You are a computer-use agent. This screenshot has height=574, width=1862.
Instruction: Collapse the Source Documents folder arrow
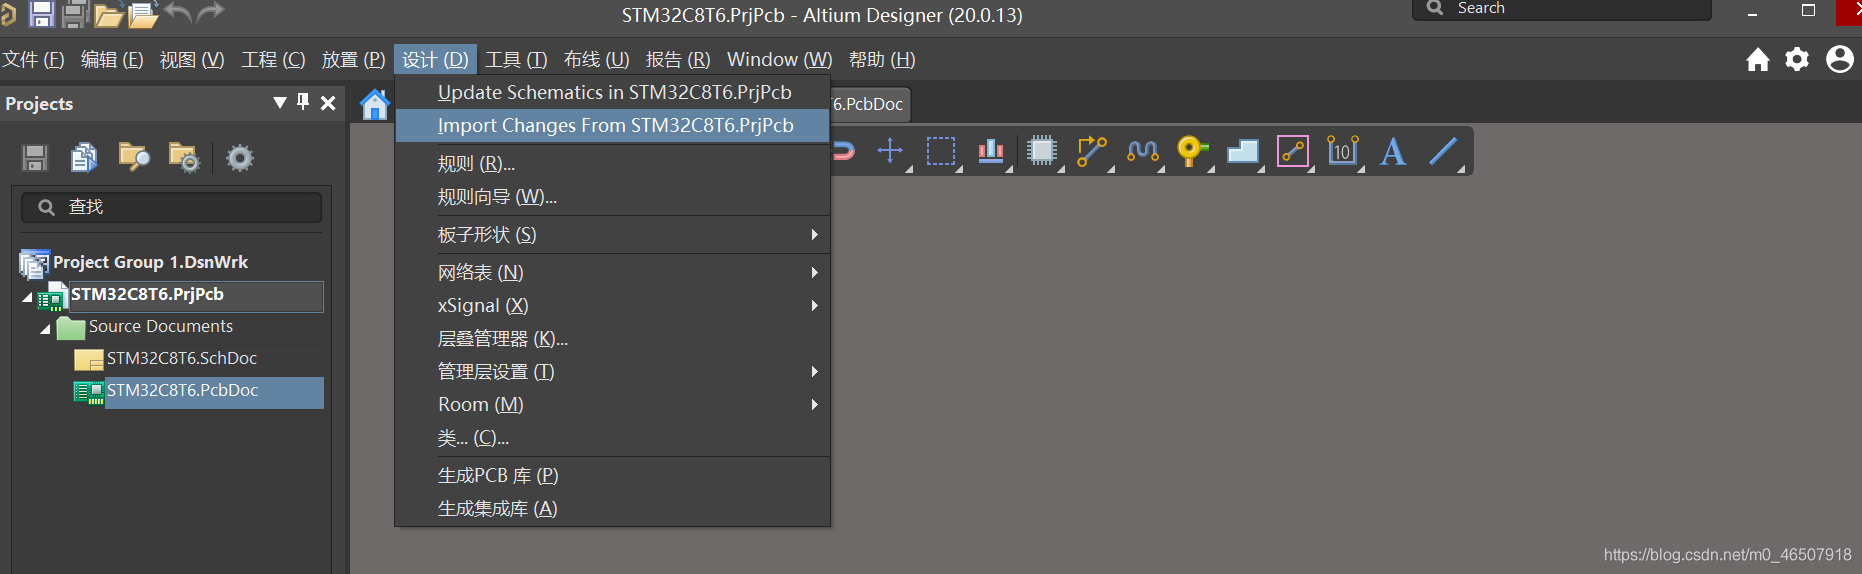click(45, 329)
